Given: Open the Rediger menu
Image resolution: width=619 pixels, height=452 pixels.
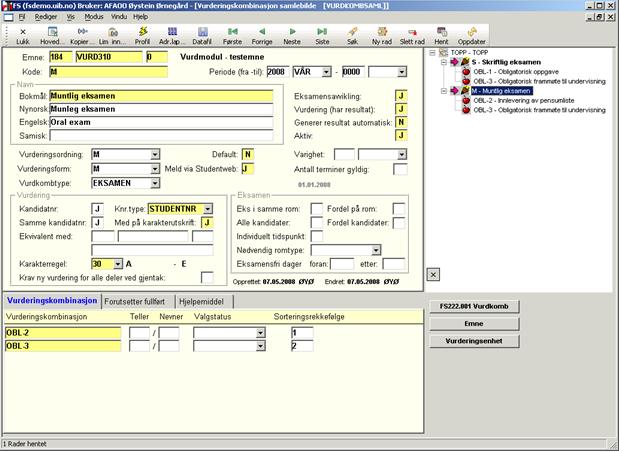Looking at the screenshot, I should coord(44,17).
